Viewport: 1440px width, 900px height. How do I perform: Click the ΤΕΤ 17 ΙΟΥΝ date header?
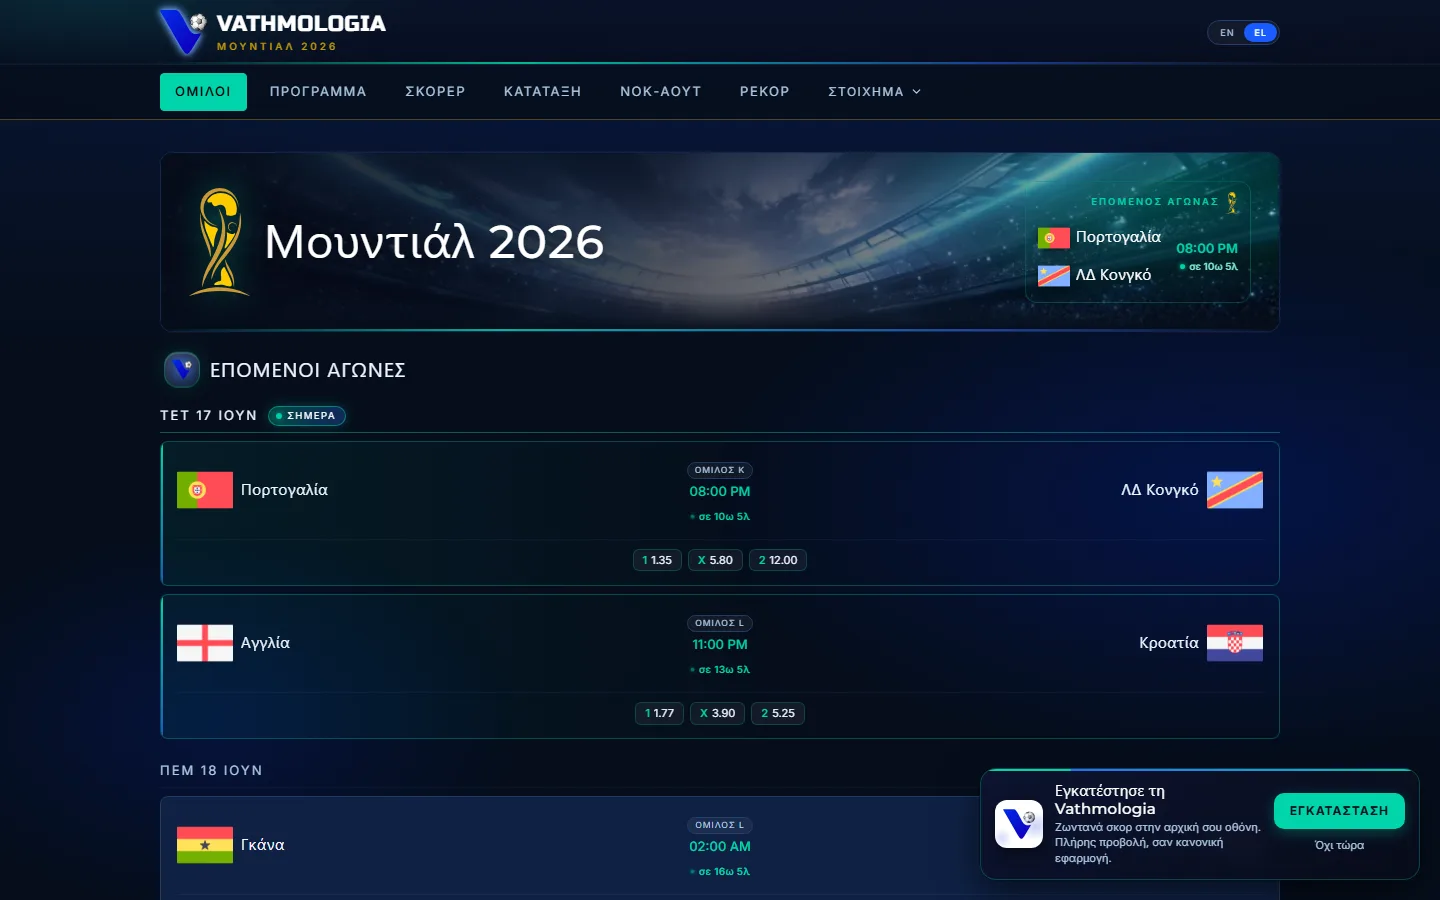[x=208, y=416]
